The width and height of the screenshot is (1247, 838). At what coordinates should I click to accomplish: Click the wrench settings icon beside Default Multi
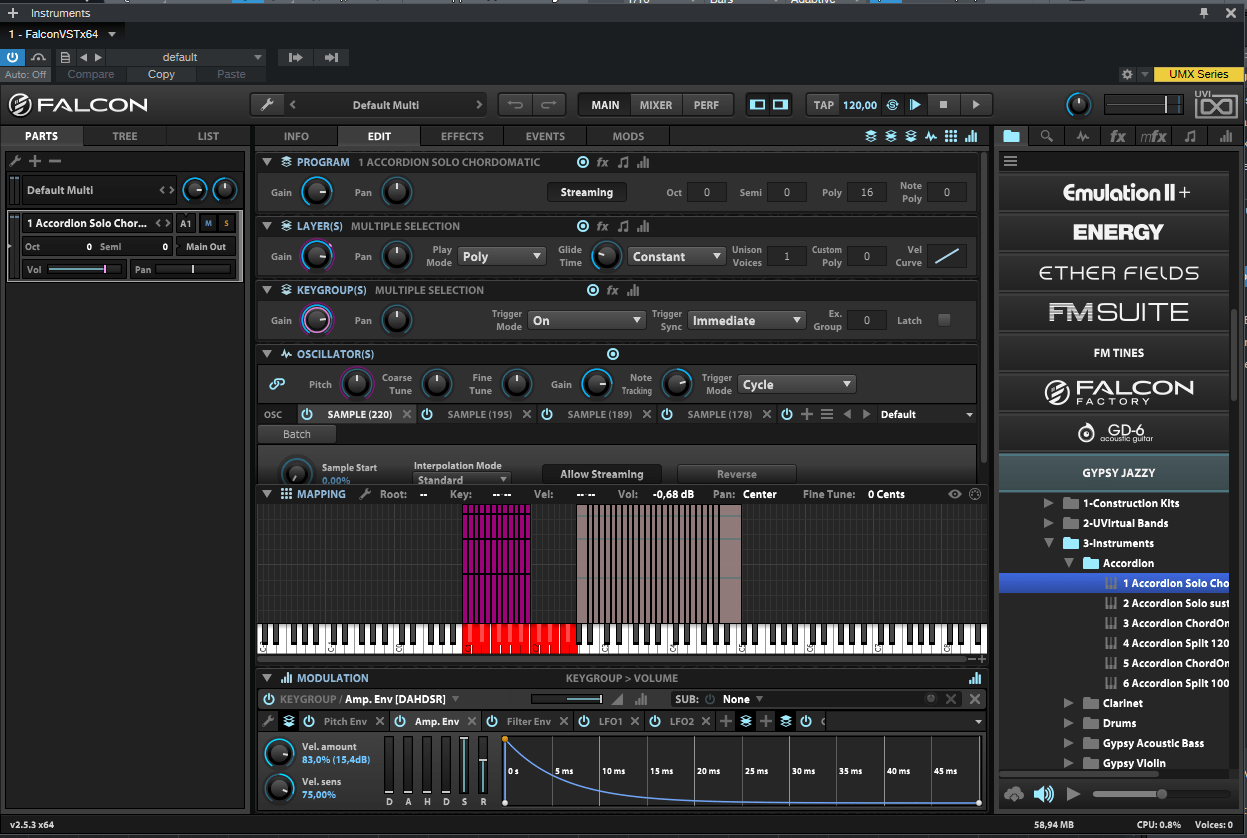[x=267, y=105]
